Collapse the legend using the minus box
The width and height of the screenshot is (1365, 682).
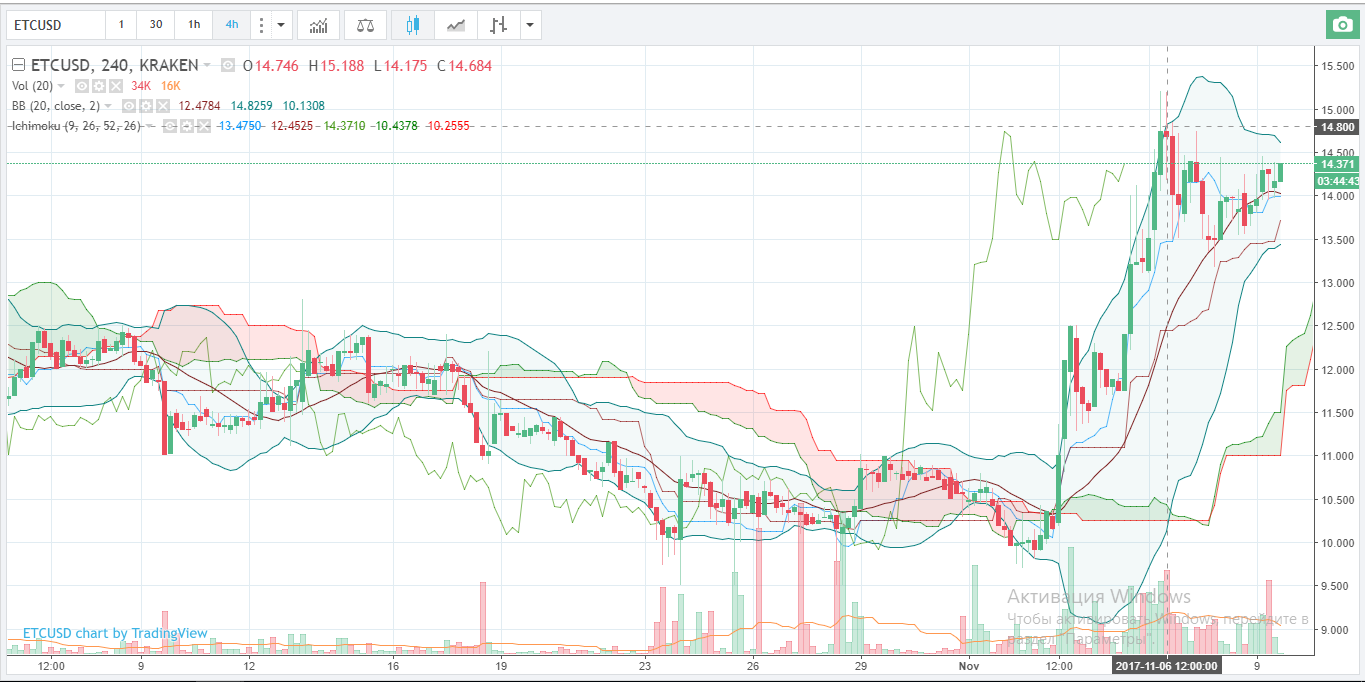click(x=17, y=66)
